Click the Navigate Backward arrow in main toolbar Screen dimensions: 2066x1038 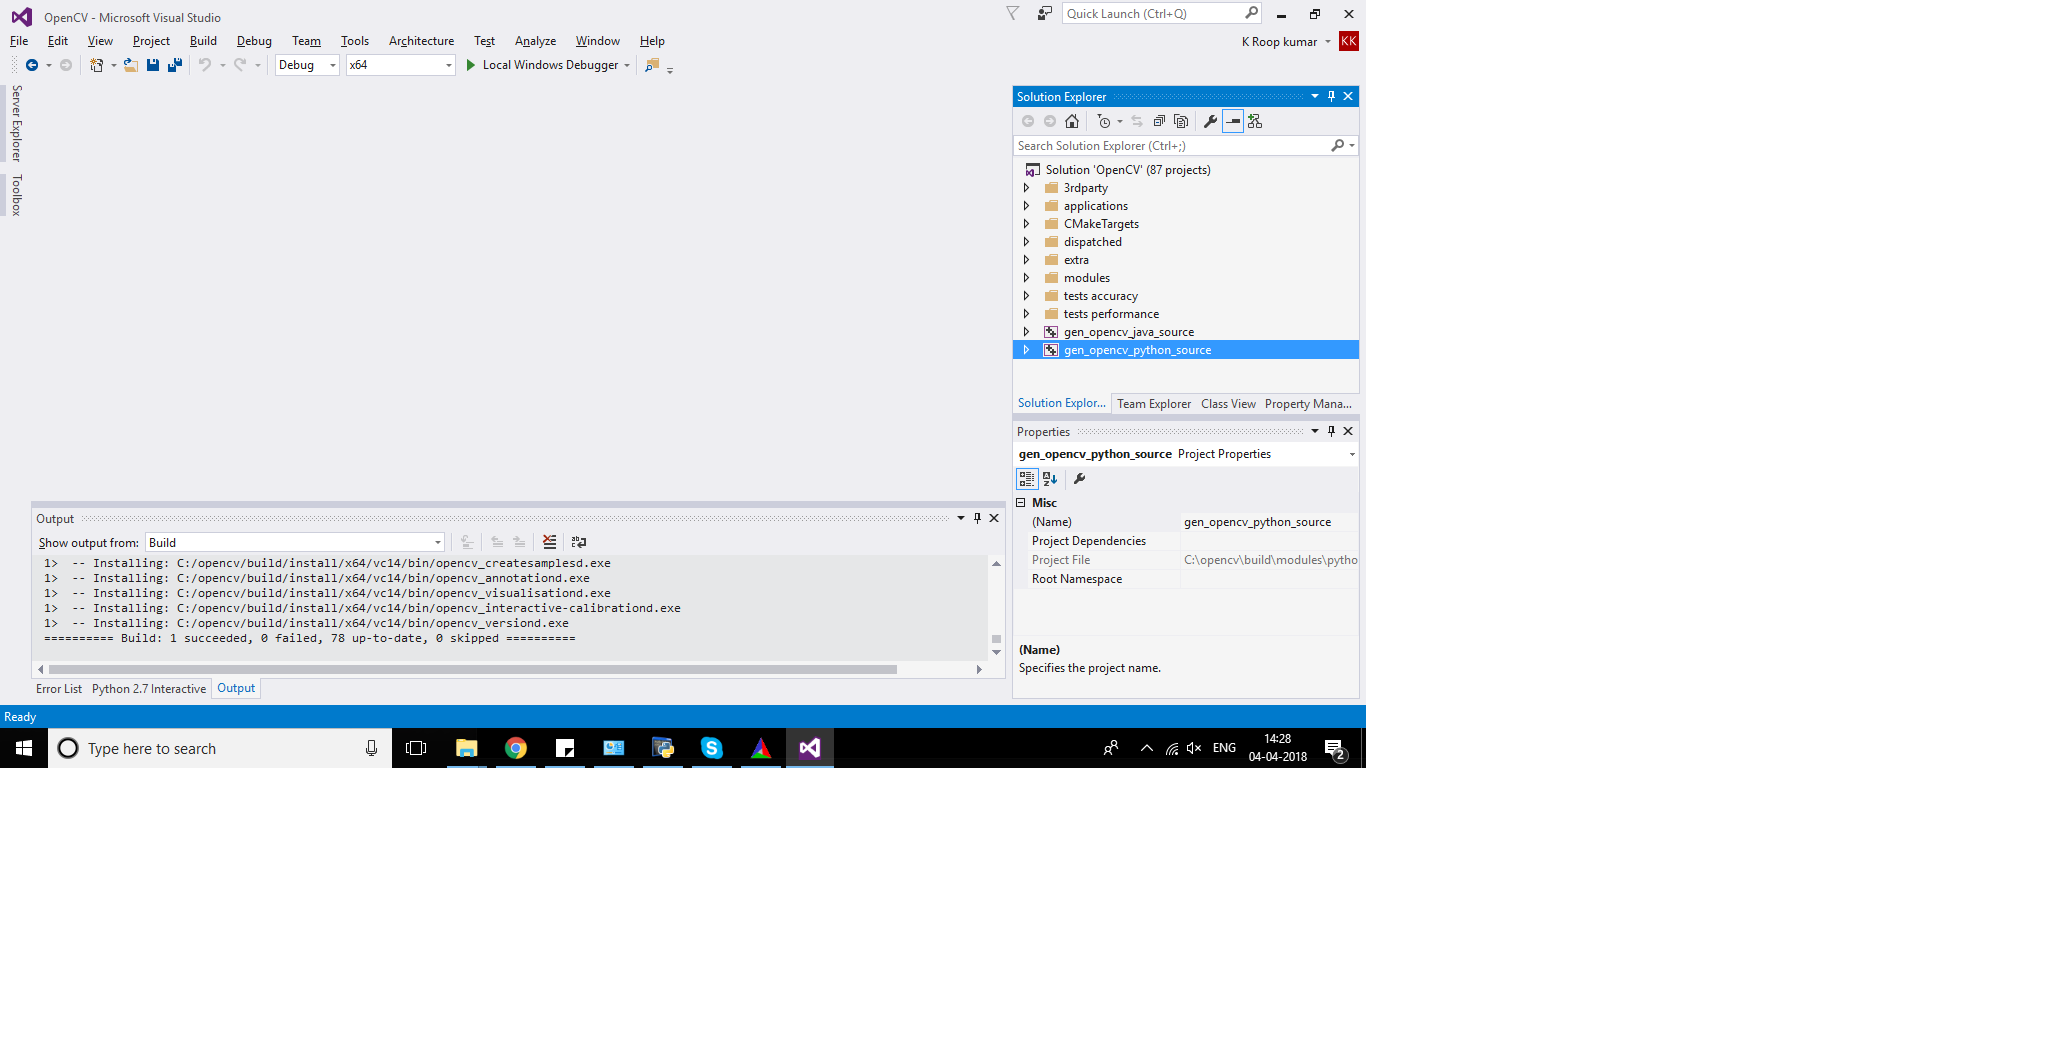click(32, 65)
